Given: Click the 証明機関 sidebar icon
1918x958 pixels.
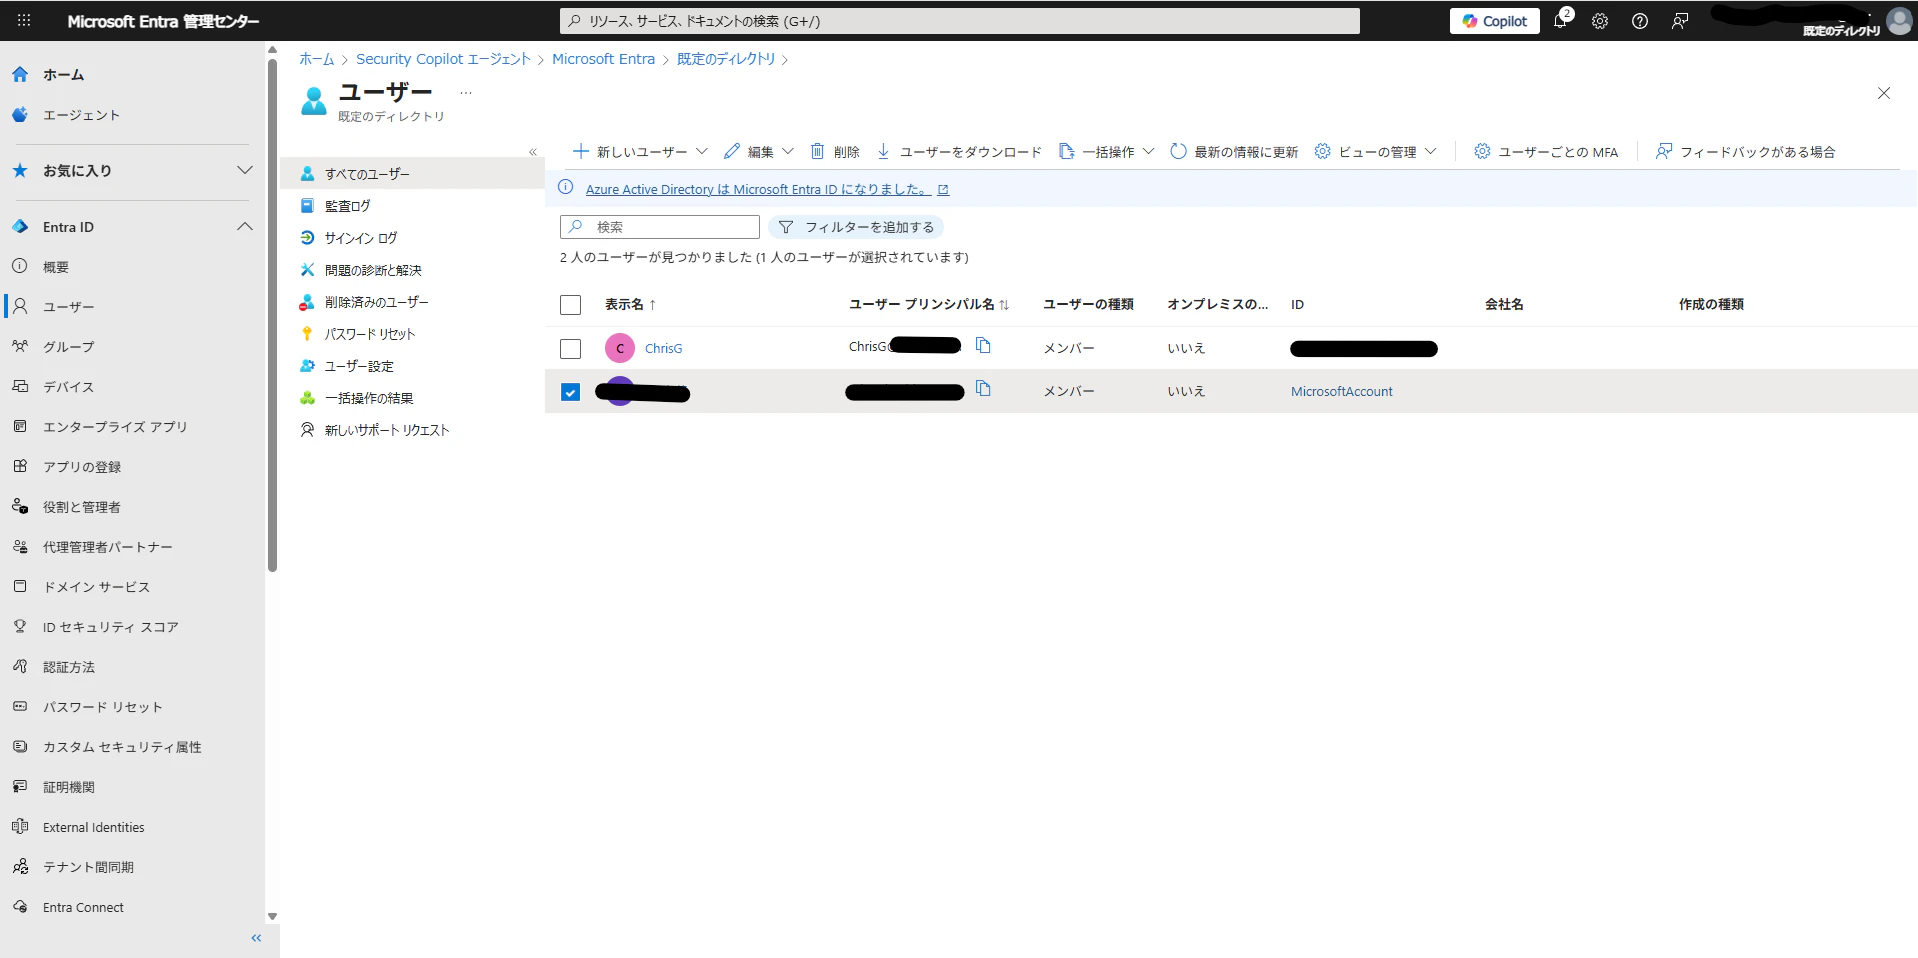Looking at the screenshot, I should 20,786.
